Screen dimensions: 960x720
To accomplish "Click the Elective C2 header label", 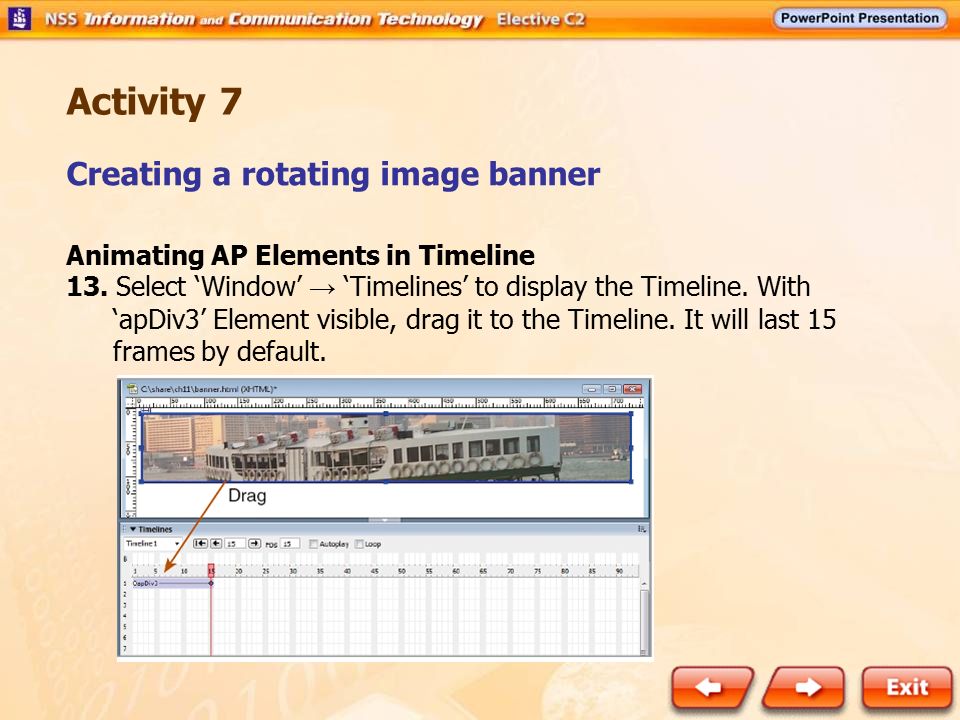I will click(x=541, y=20).
